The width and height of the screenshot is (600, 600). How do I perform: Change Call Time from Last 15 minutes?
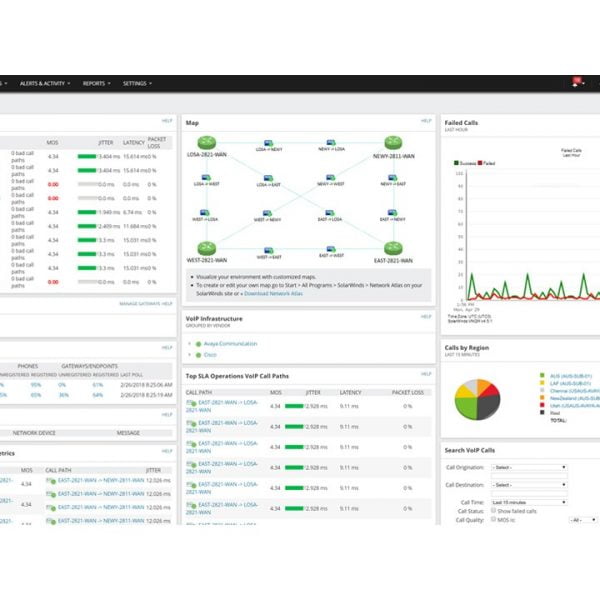528,502
